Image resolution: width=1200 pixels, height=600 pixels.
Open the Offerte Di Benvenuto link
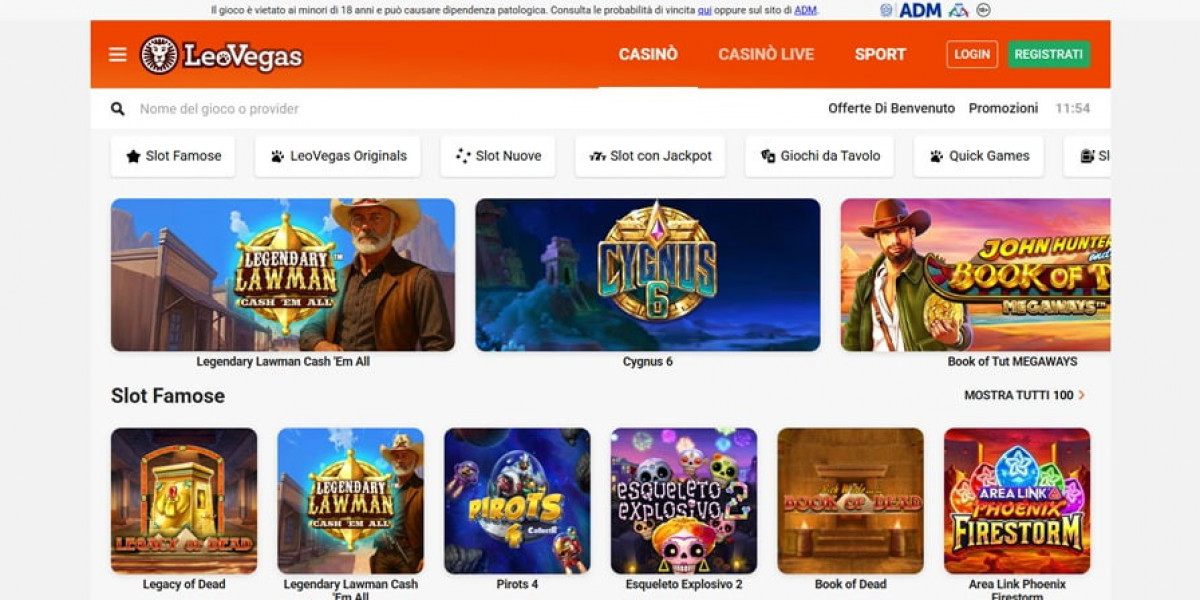click(x=891, y=108)
